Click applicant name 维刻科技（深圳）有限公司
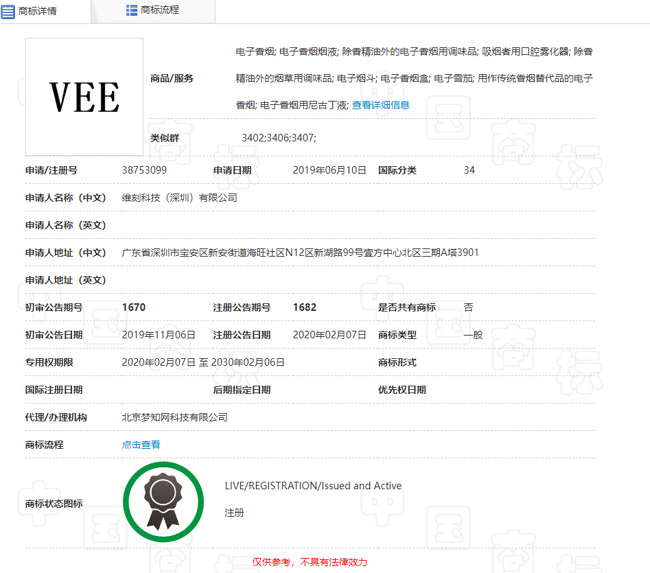The height and width of the screenshot is (573, 650). pyautogui.click(x=179, y=198)
